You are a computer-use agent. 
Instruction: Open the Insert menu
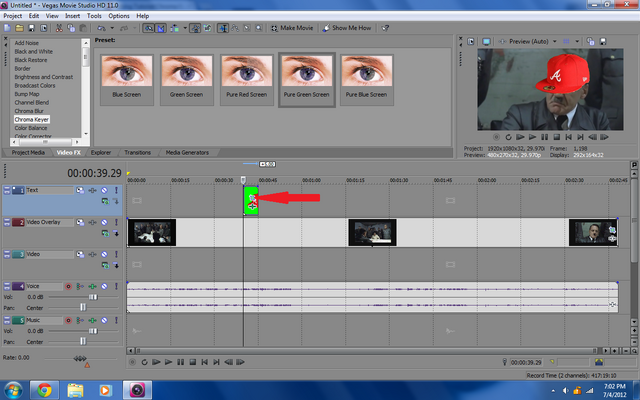73,16
